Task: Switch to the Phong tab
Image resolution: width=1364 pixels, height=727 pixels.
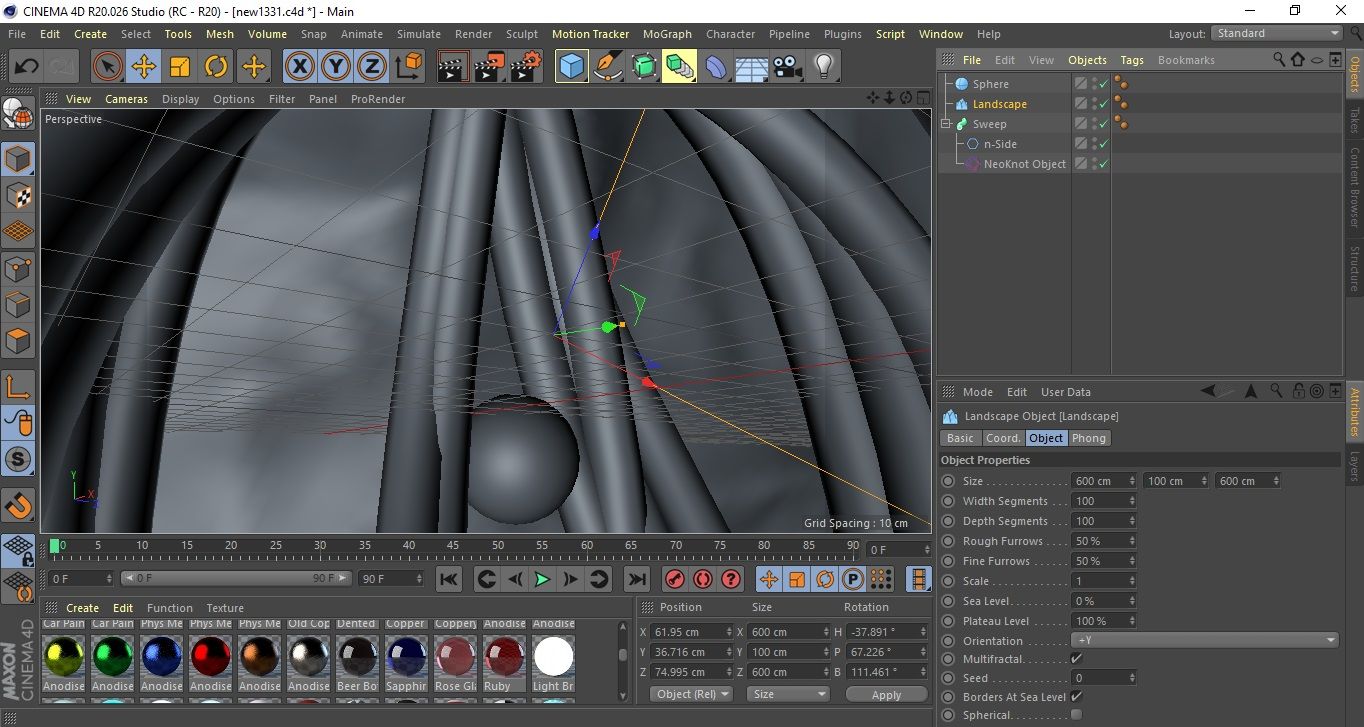Action: 1089,438
